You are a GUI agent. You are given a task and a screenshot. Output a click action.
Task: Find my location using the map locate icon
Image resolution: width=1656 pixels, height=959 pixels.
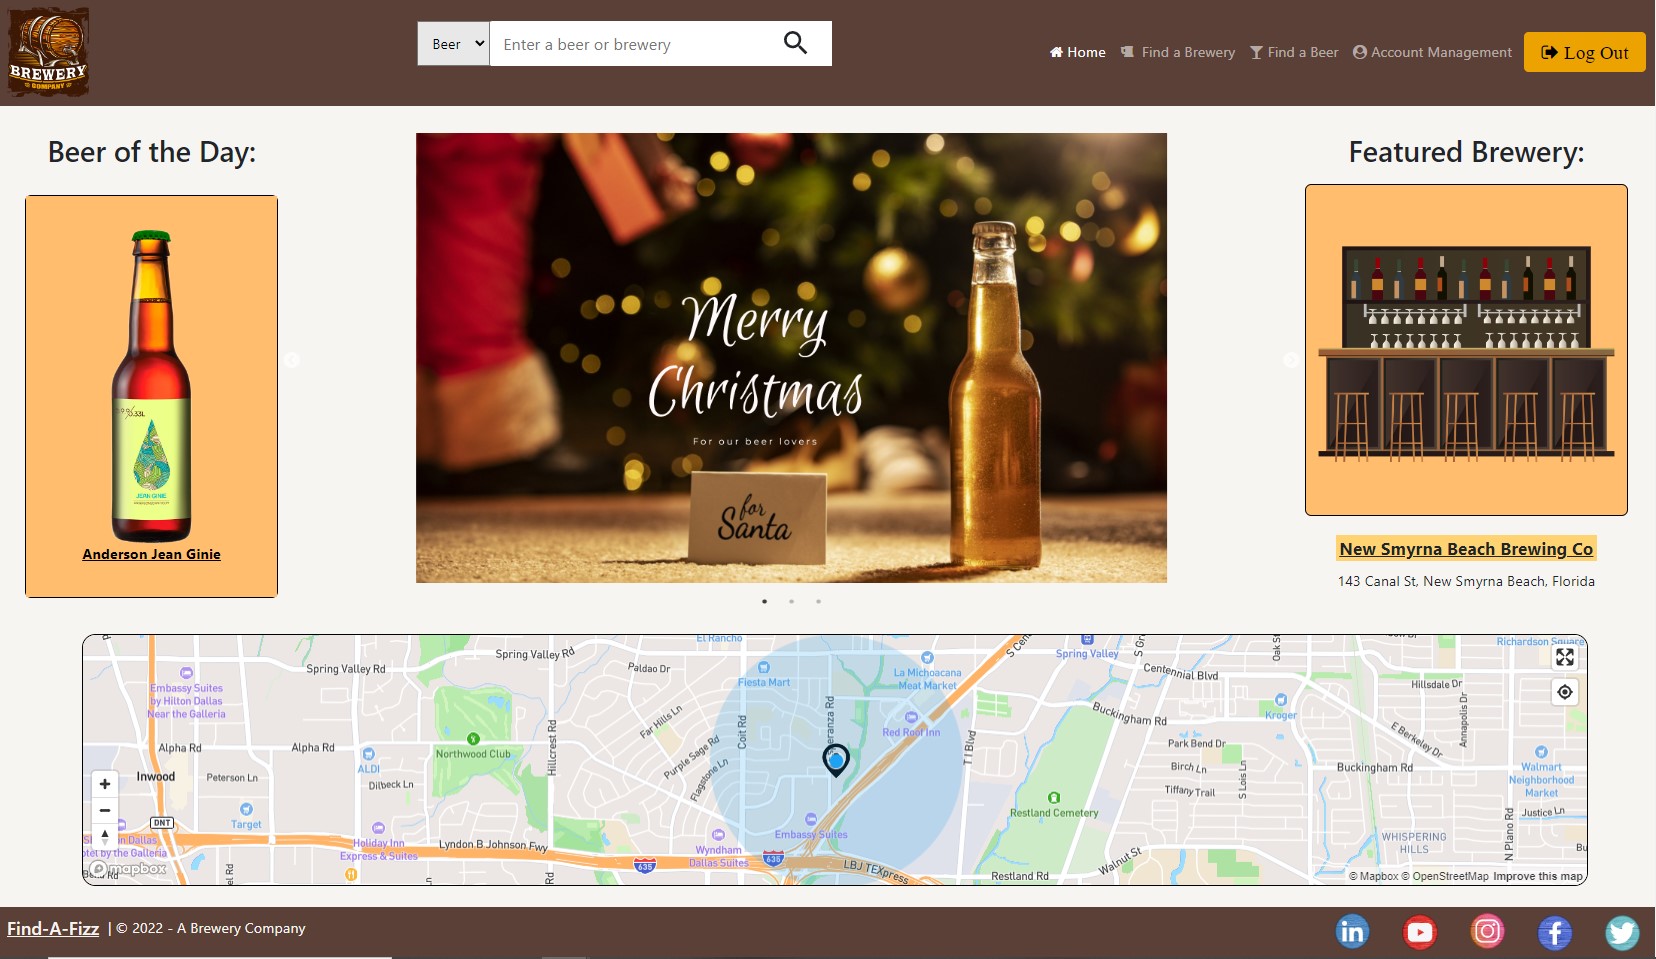[1564, 691]
